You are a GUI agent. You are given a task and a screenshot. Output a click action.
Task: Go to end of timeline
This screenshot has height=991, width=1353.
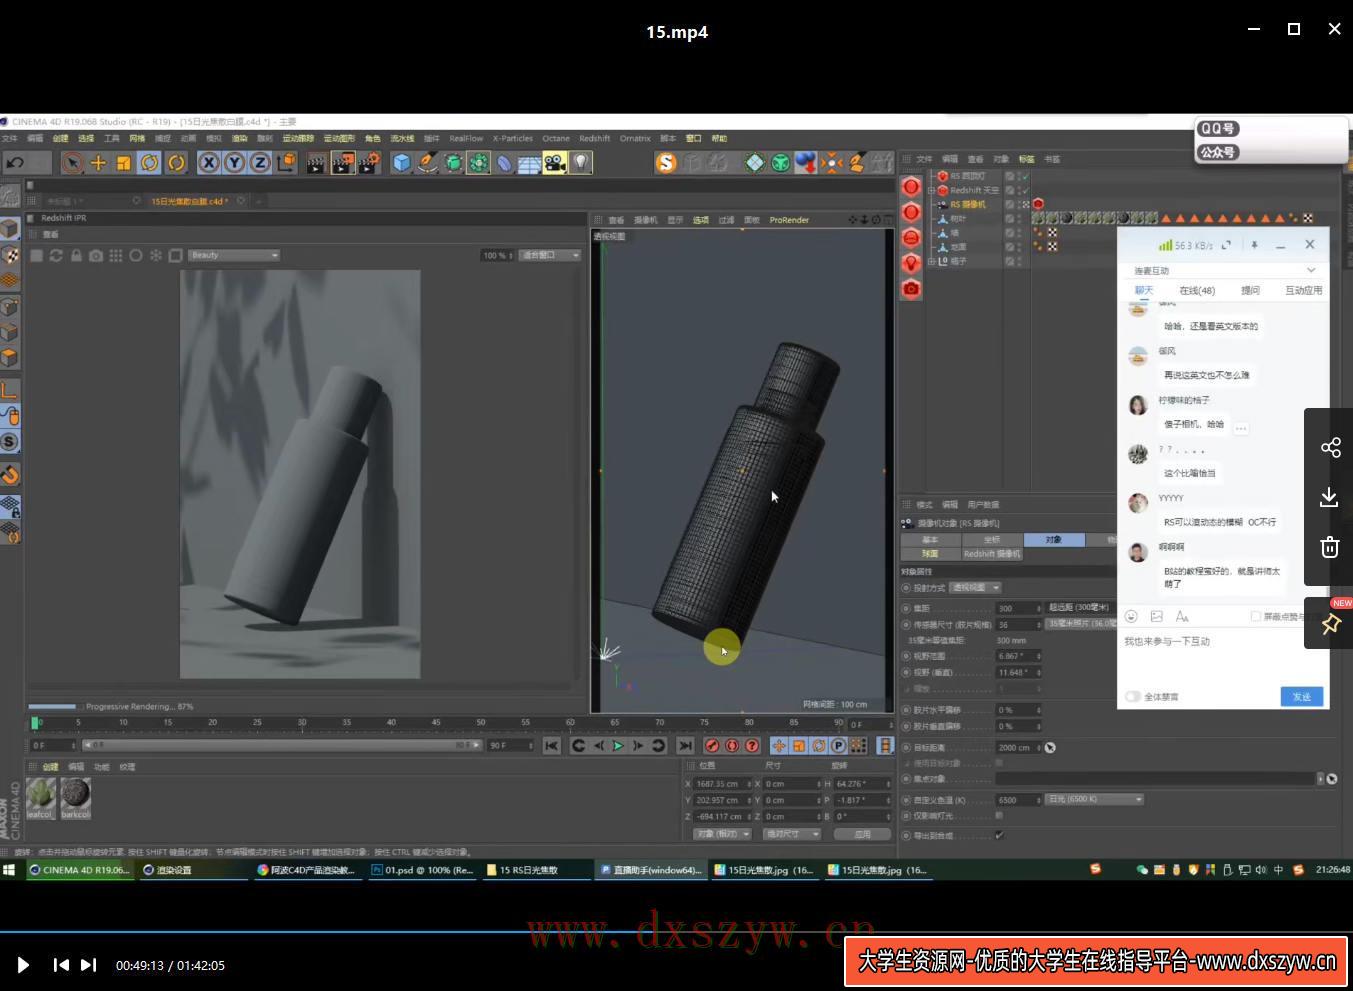tap(685, 746)
